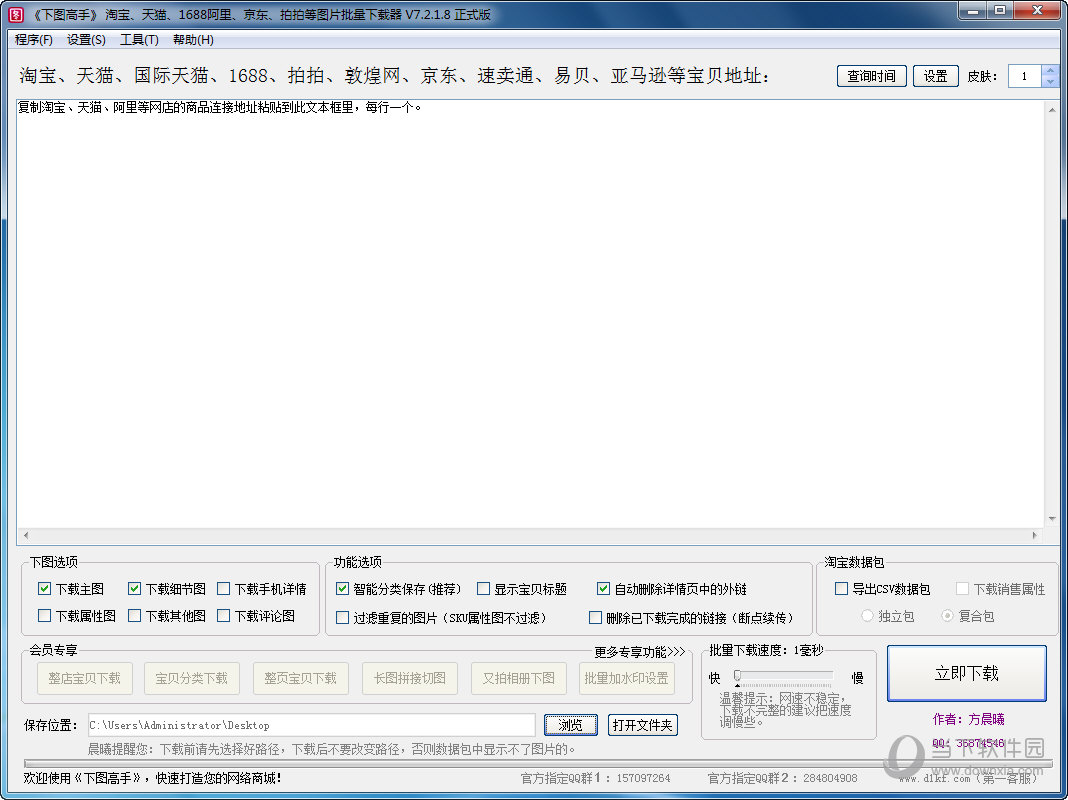This screenshot has height=800, width=1068.
Task: Uncheck the 下载细节图 checkbox
Action: click(x=134, y=588)
